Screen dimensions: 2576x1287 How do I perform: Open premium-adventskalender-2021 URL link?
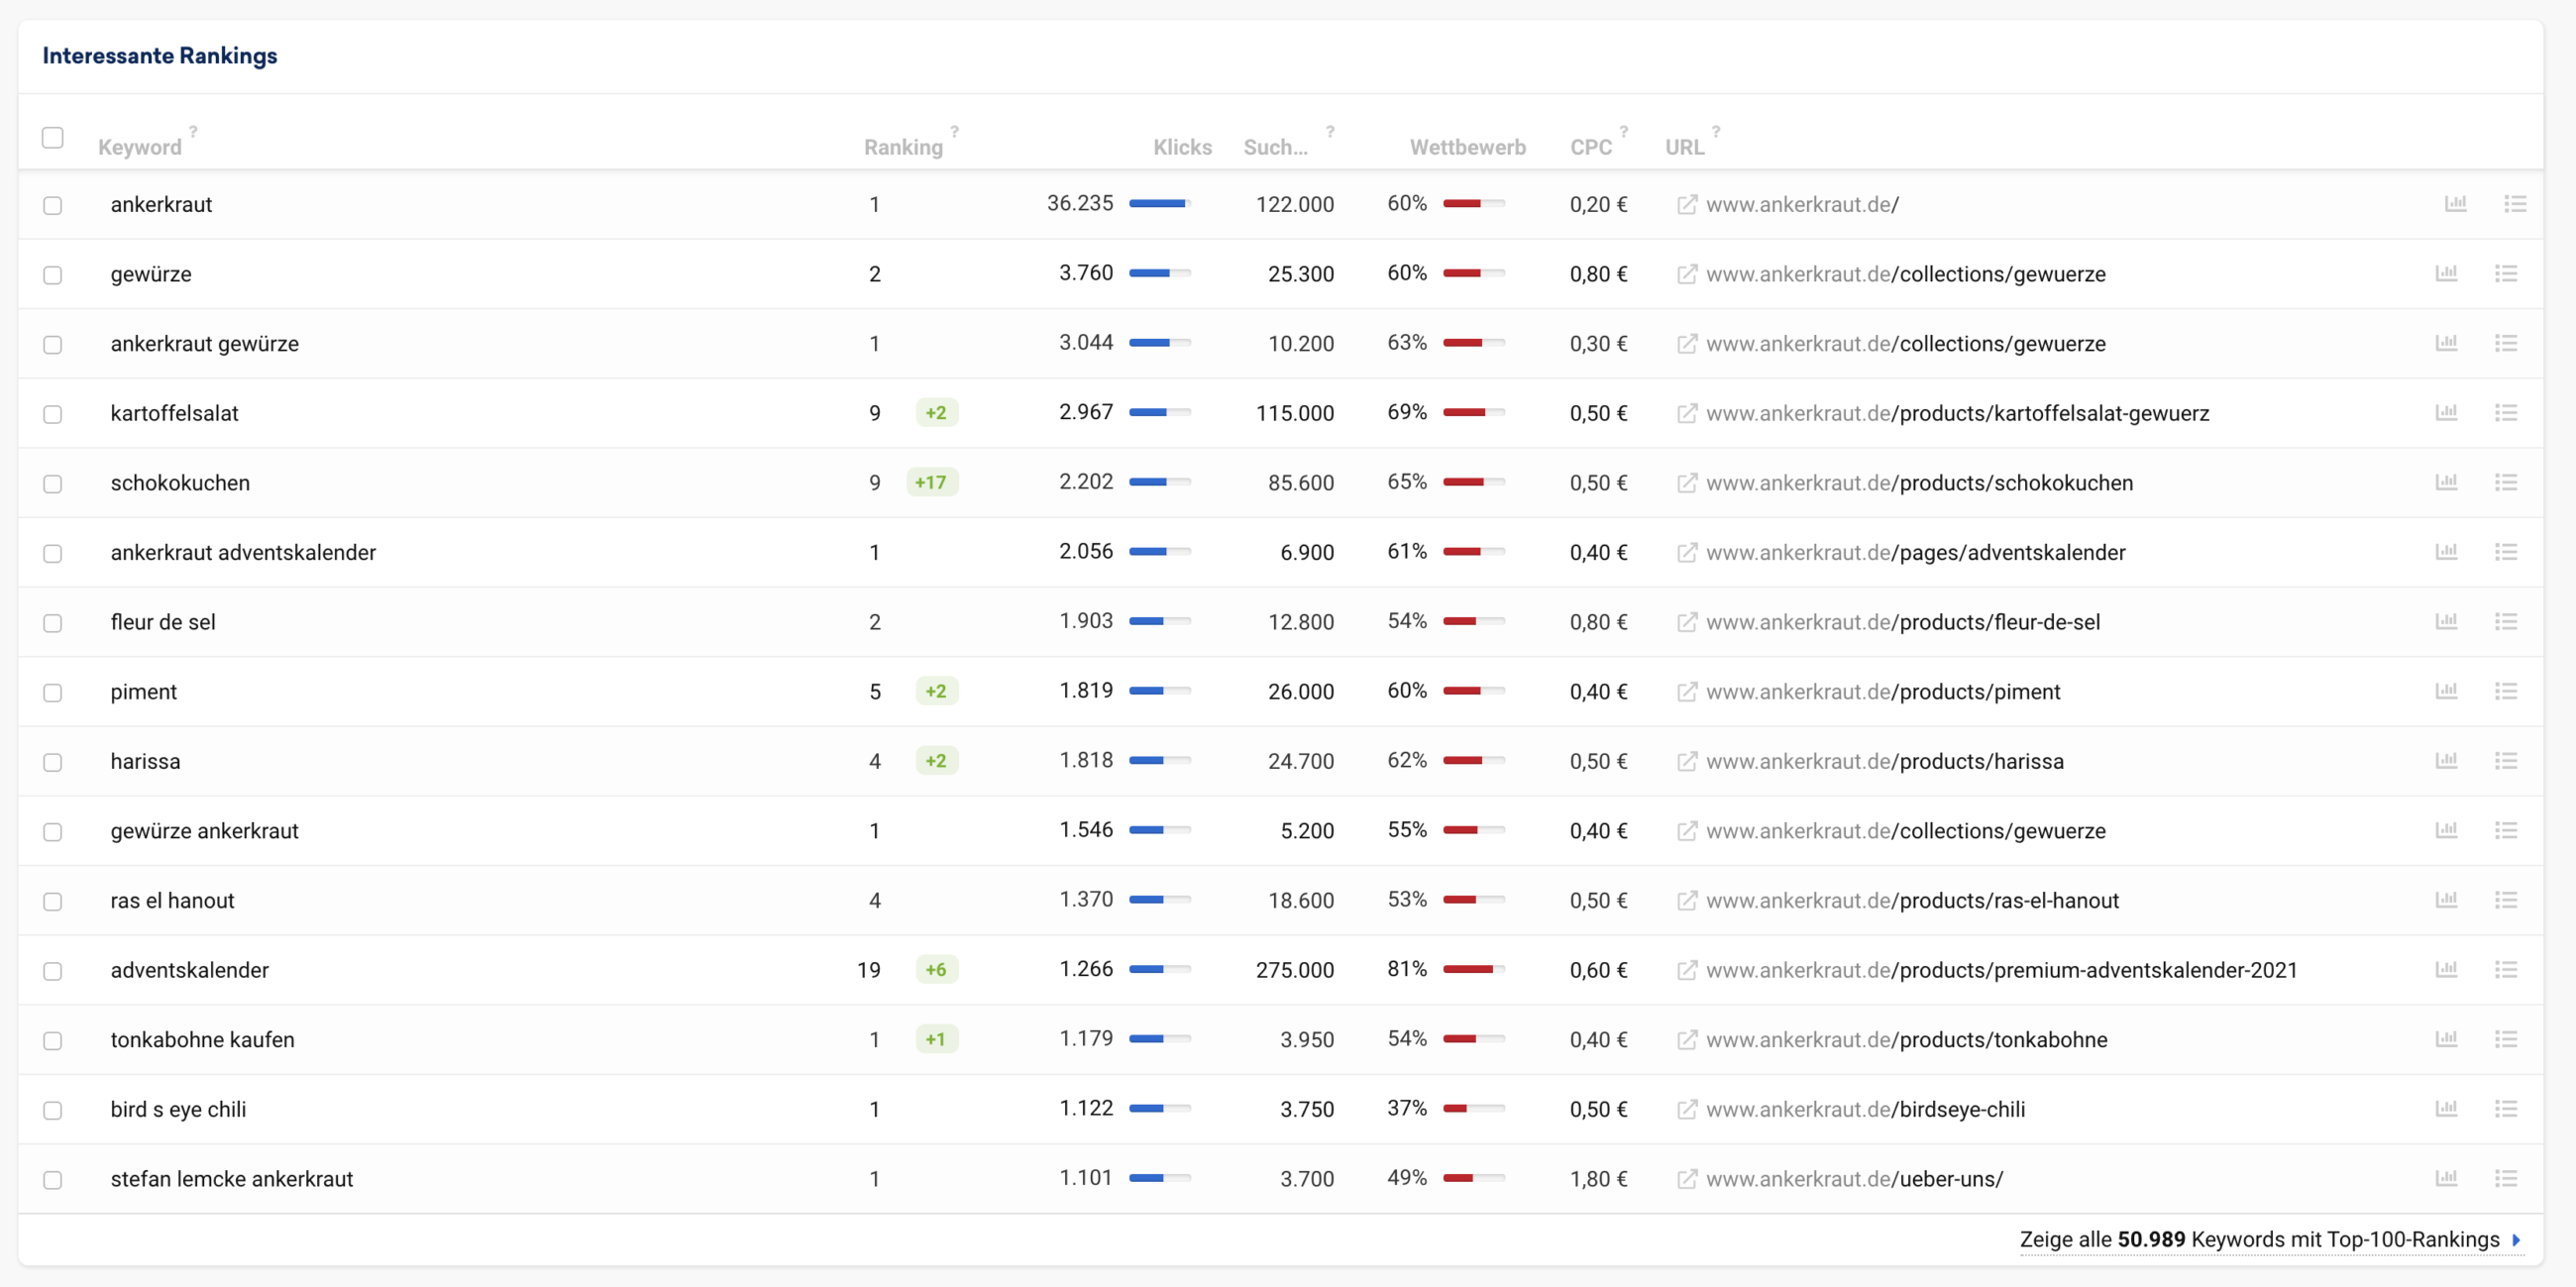point(2001,970)
